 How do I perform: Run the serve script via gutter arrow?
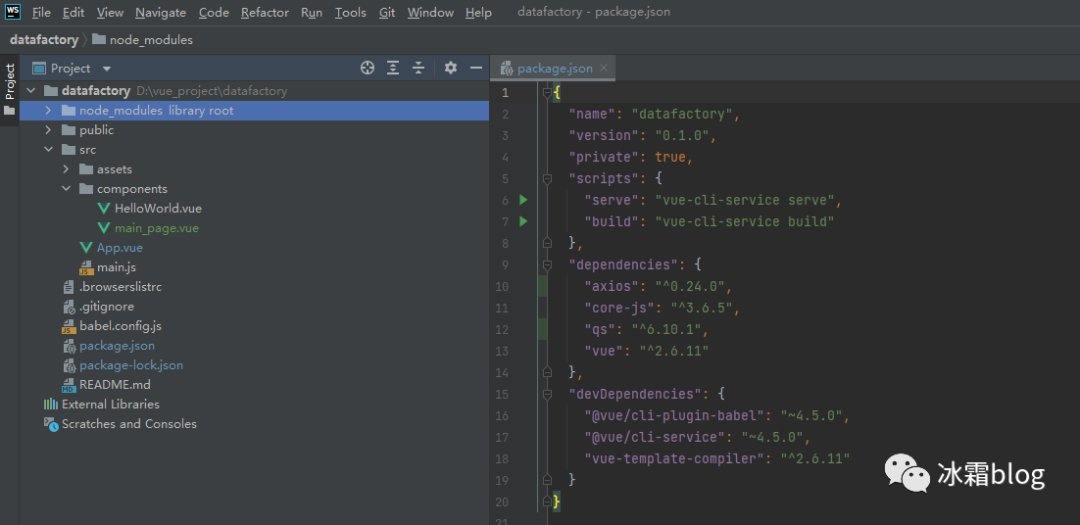click(x=523, y=200)
